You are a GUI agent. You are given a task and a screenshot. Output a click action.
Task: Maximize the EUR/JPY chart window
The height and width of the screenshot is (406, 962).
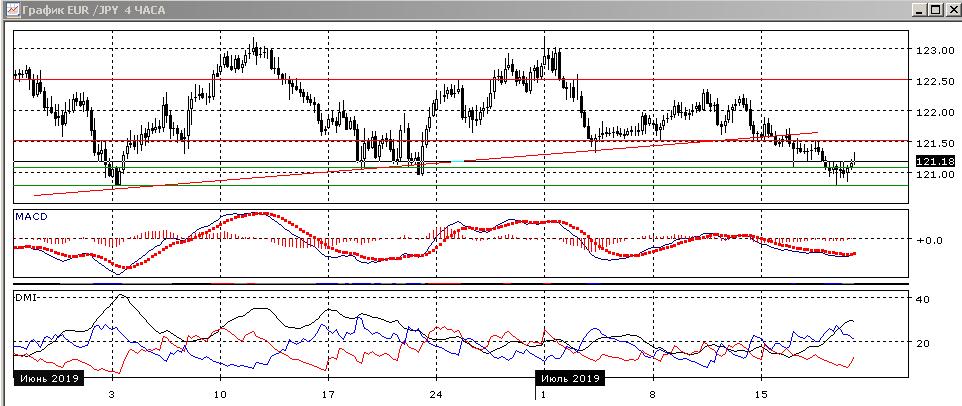[935, 9]
